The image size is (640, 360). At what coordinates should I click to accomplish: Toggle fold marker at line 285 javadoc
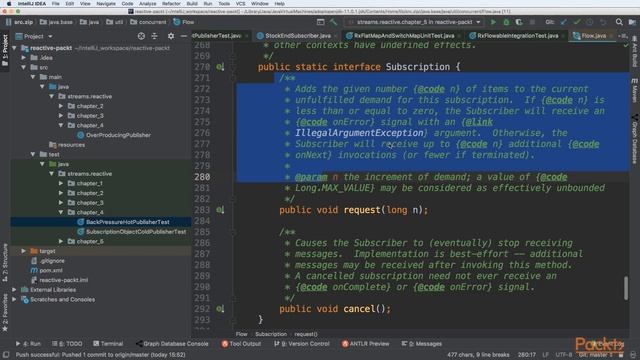(233, 232)
